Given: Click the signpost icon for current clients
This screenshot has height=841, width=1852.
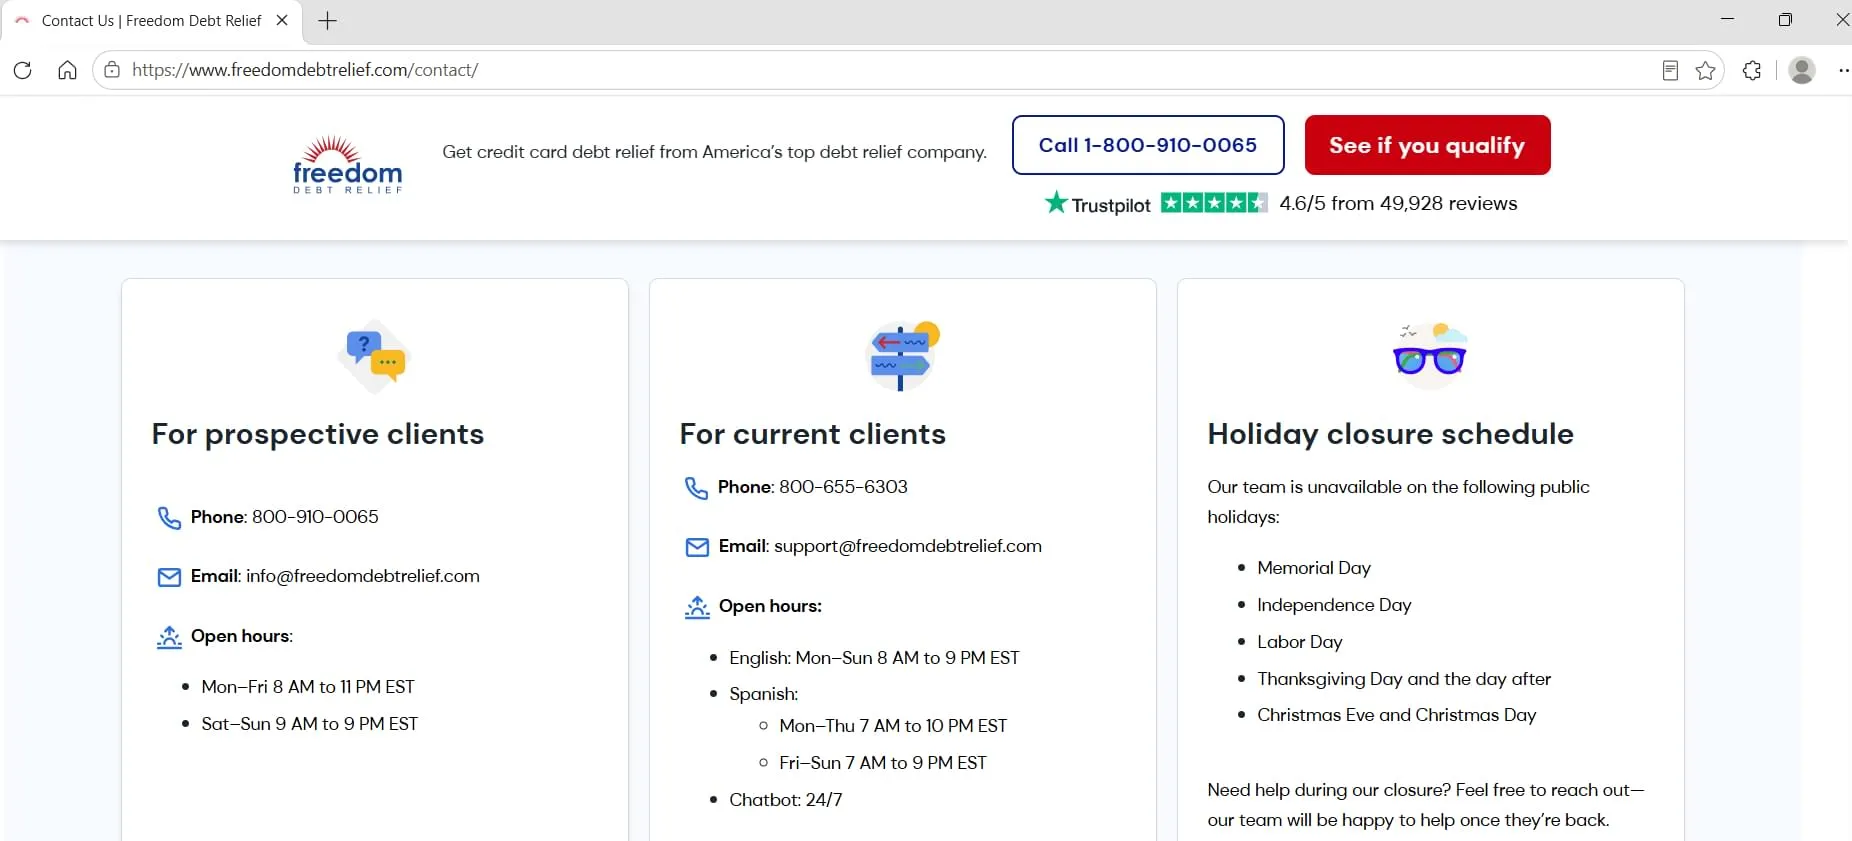Looking at the screenshot, I should [903, 355].
